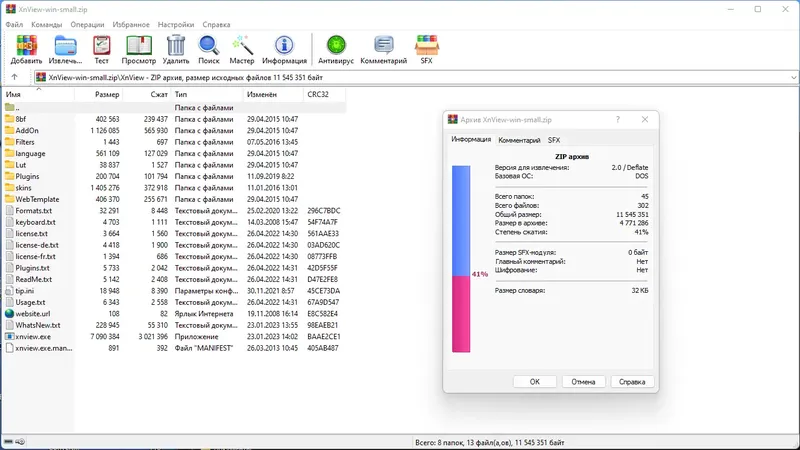This screenshot has width=800, height=450.
Task: Select the Usage.txt file row
Action: 174,302
